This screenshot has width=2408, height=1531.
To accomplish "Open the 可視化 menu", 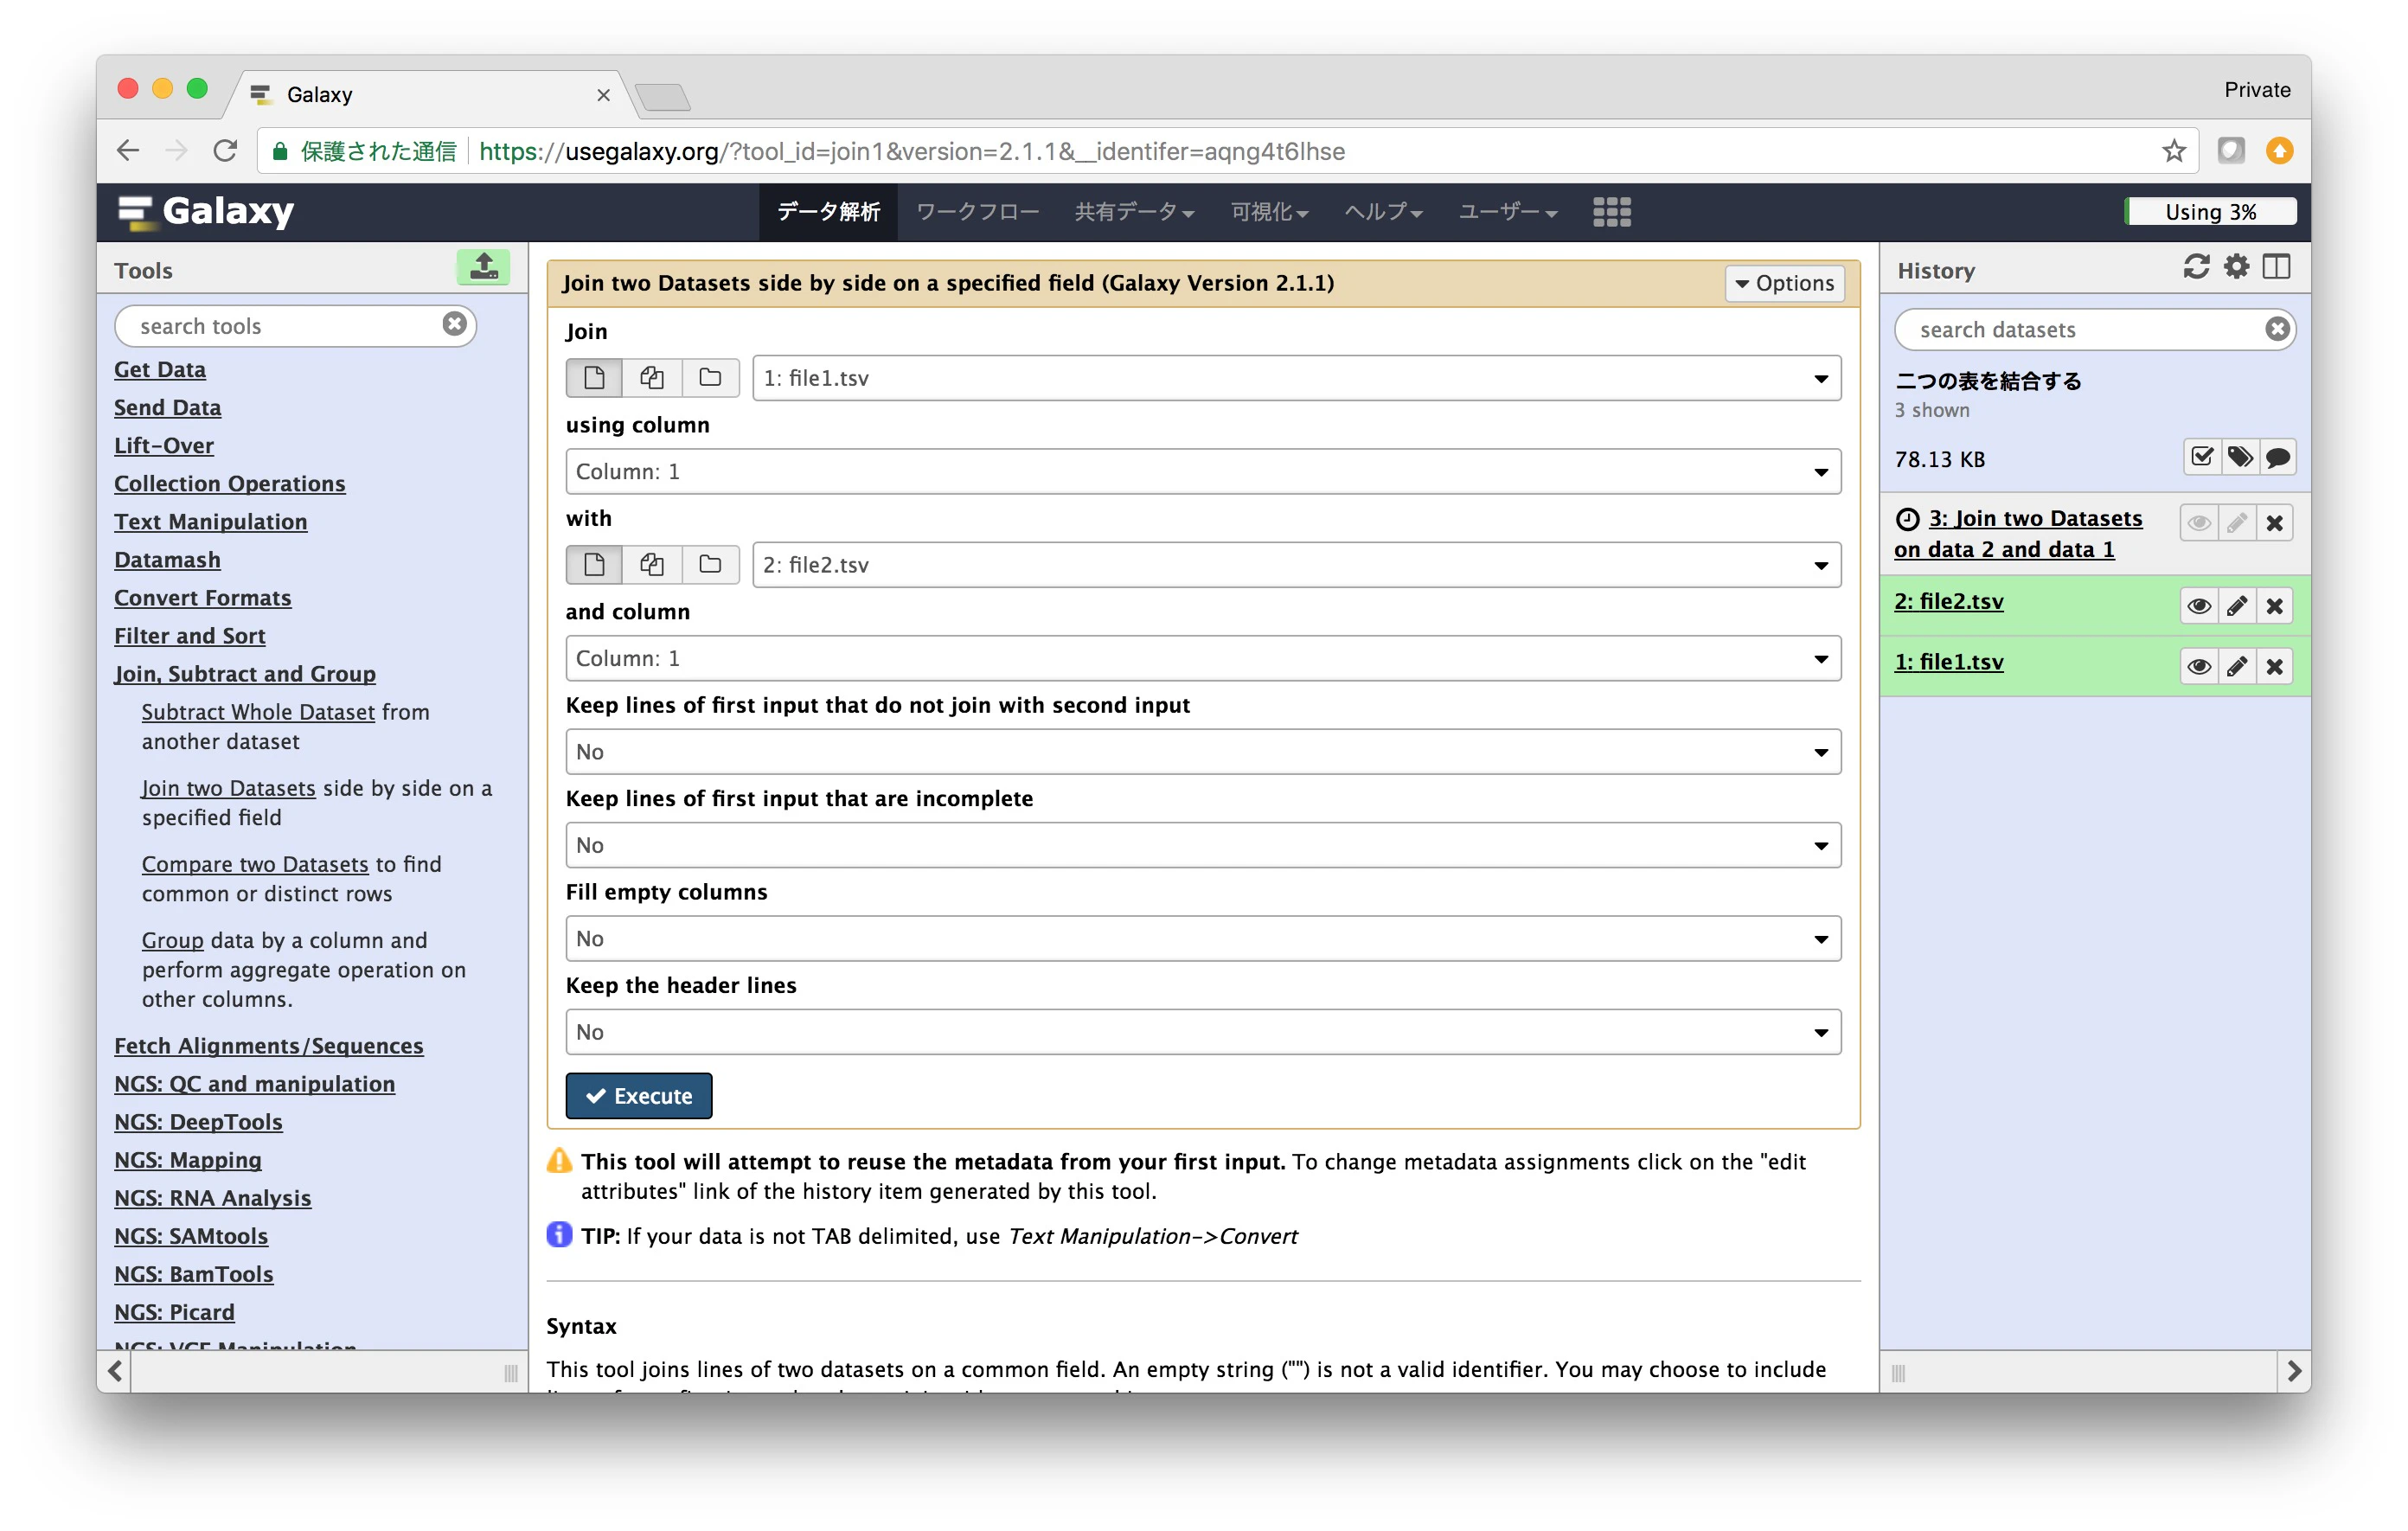I will point(1269,212).
